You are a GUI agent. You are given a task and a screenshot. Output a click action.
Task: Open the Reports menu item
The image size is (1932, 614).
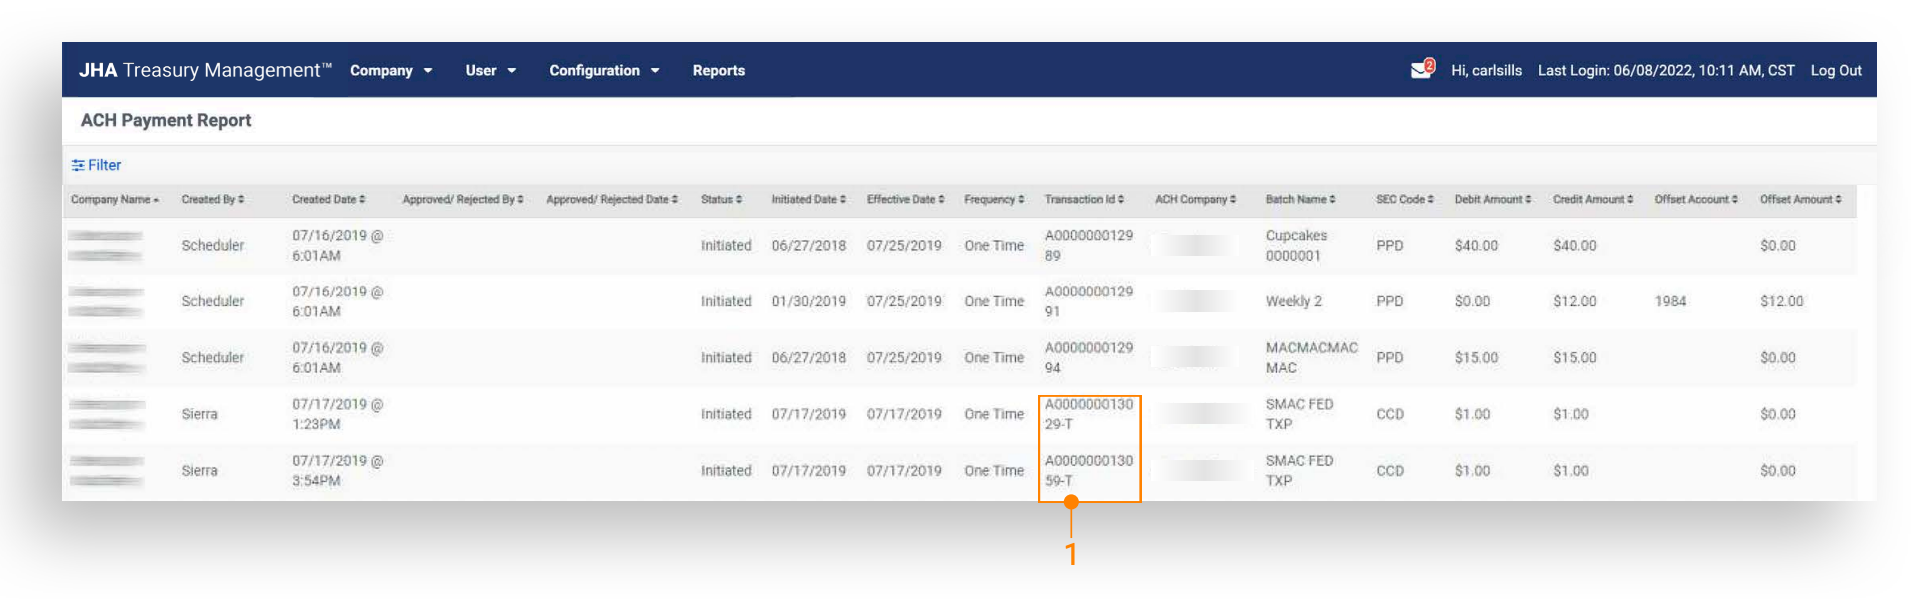[718, 71]
